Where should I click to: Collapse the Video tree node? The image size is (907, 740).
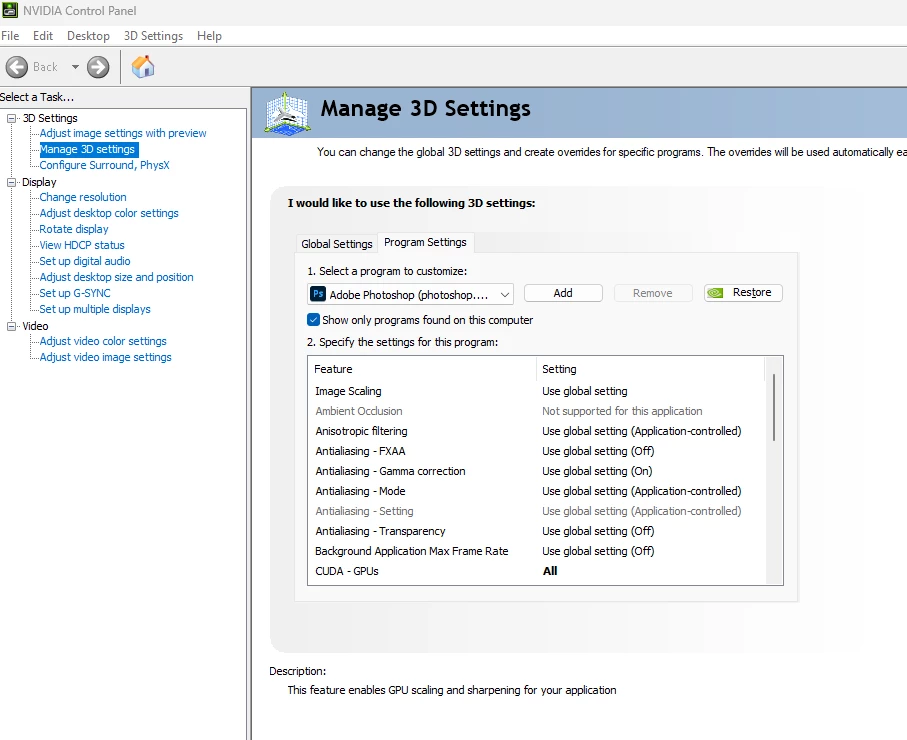pos(11,326)
